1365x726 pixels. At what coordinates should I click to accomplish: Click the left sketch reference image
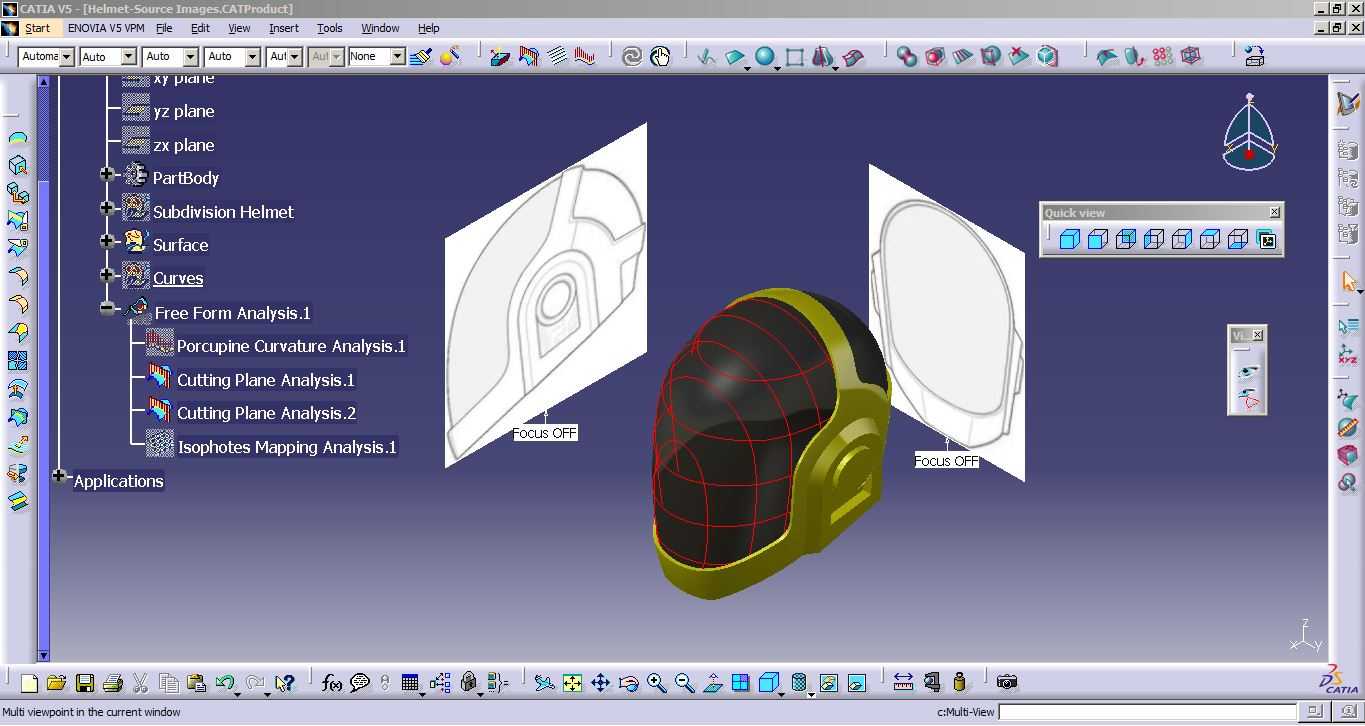click(546, 296)
